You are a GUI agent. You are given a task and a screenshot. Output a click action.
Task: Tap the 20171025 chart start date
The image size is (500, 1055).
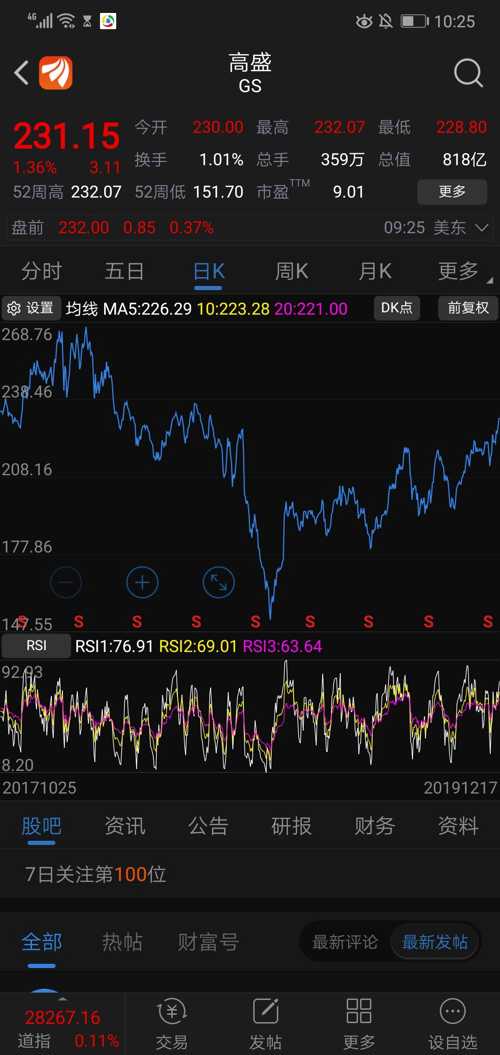click(x=40, y=787)
